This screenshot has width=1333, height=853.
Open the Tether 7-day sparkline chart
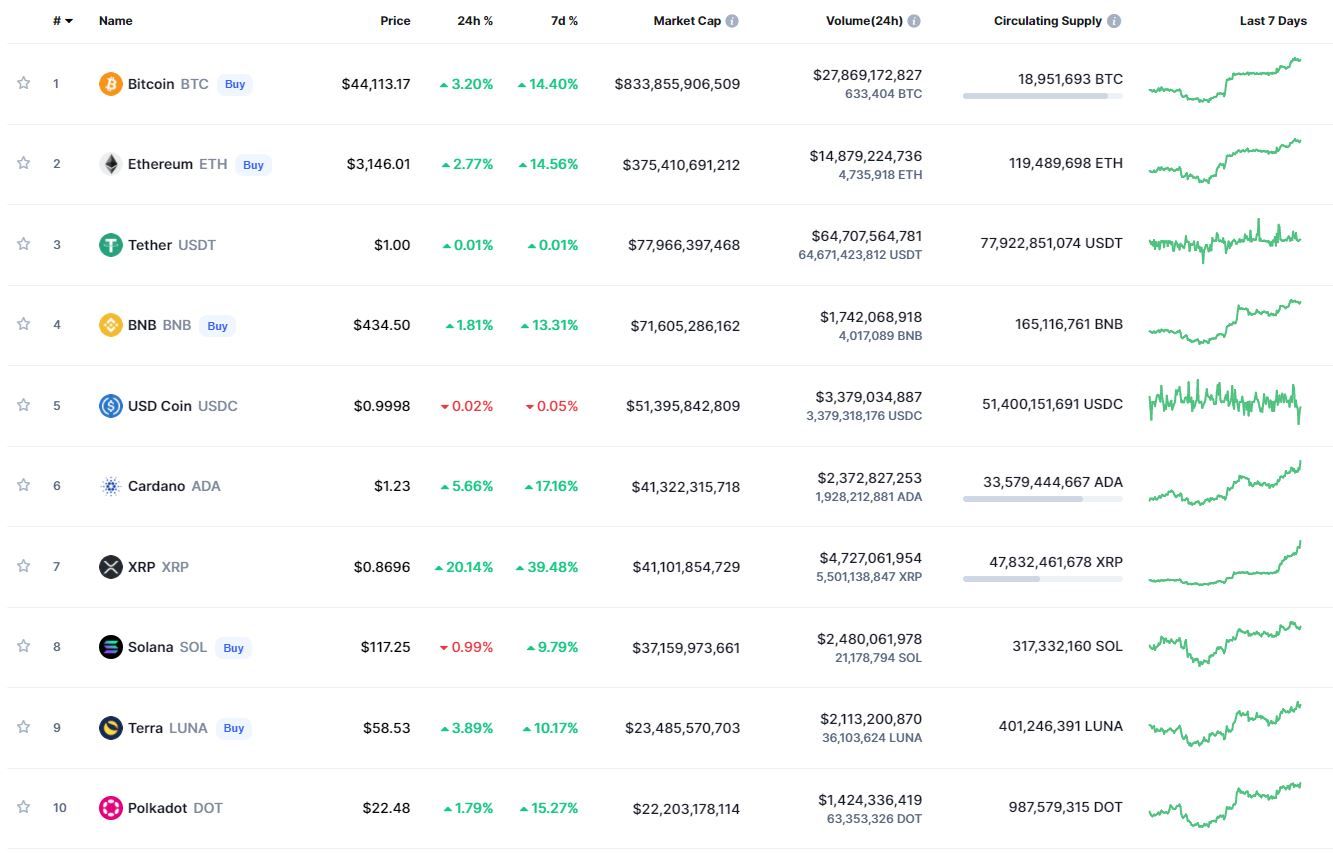click(x=1225, y=240)
